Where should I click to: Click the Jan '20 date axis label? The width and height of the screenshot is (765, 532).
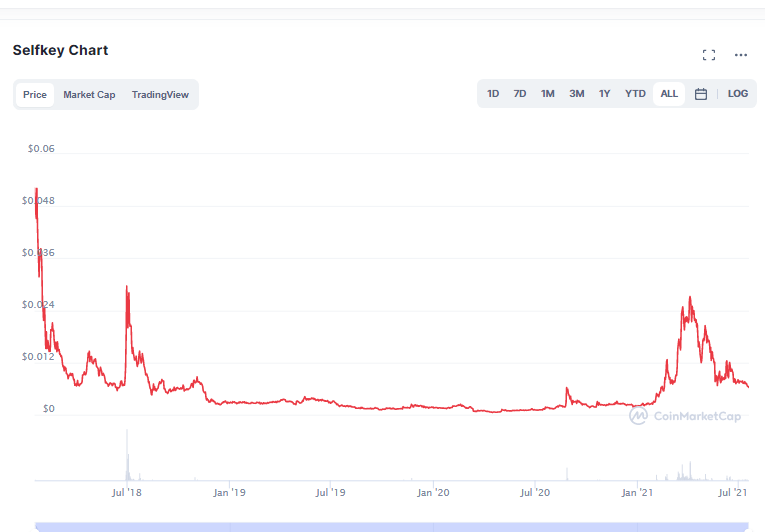(433, 492)
